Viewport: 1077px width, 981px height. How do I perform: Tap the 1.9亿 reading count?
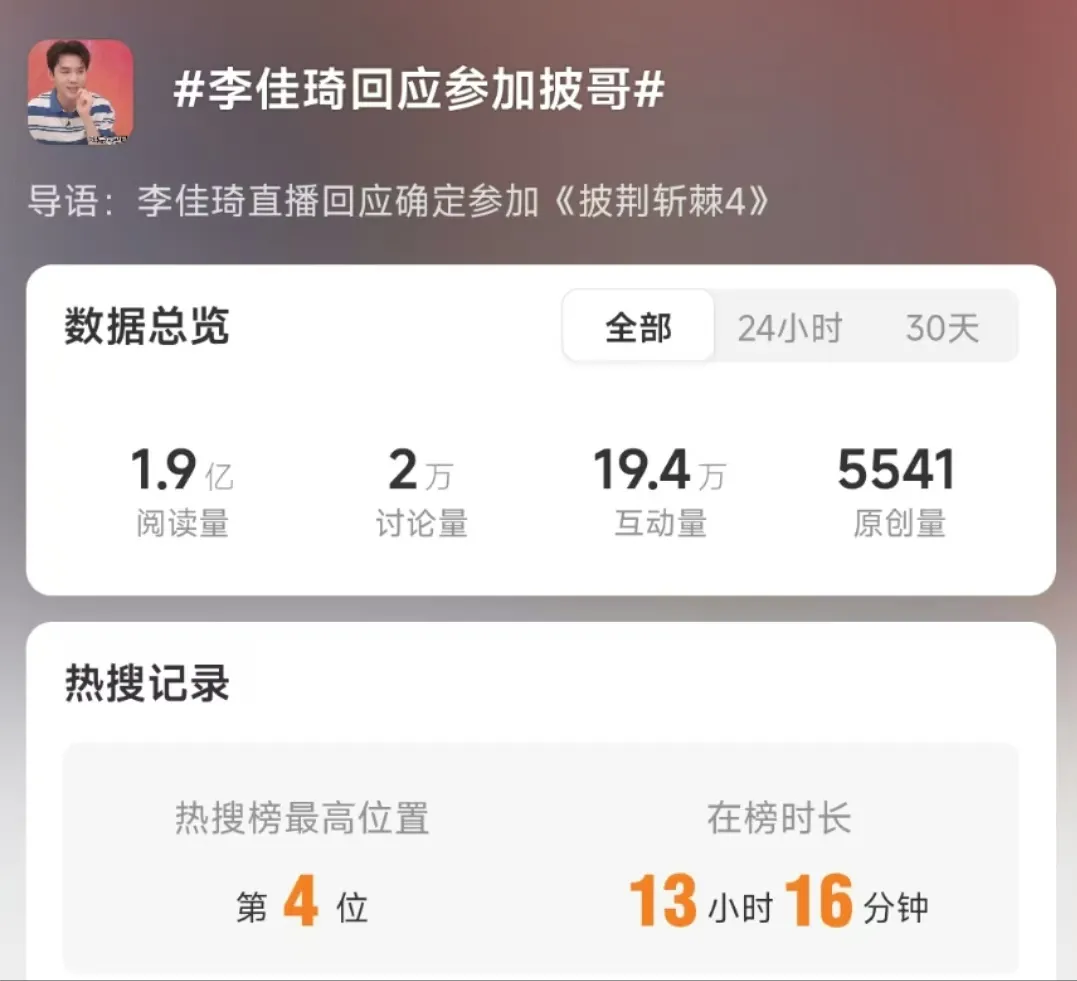click(182, 470)
